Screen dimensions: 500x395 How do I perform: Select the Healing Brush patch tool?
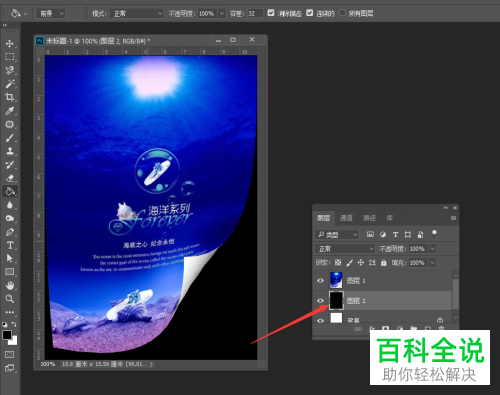pyautogui.click(x=10, y=124)
